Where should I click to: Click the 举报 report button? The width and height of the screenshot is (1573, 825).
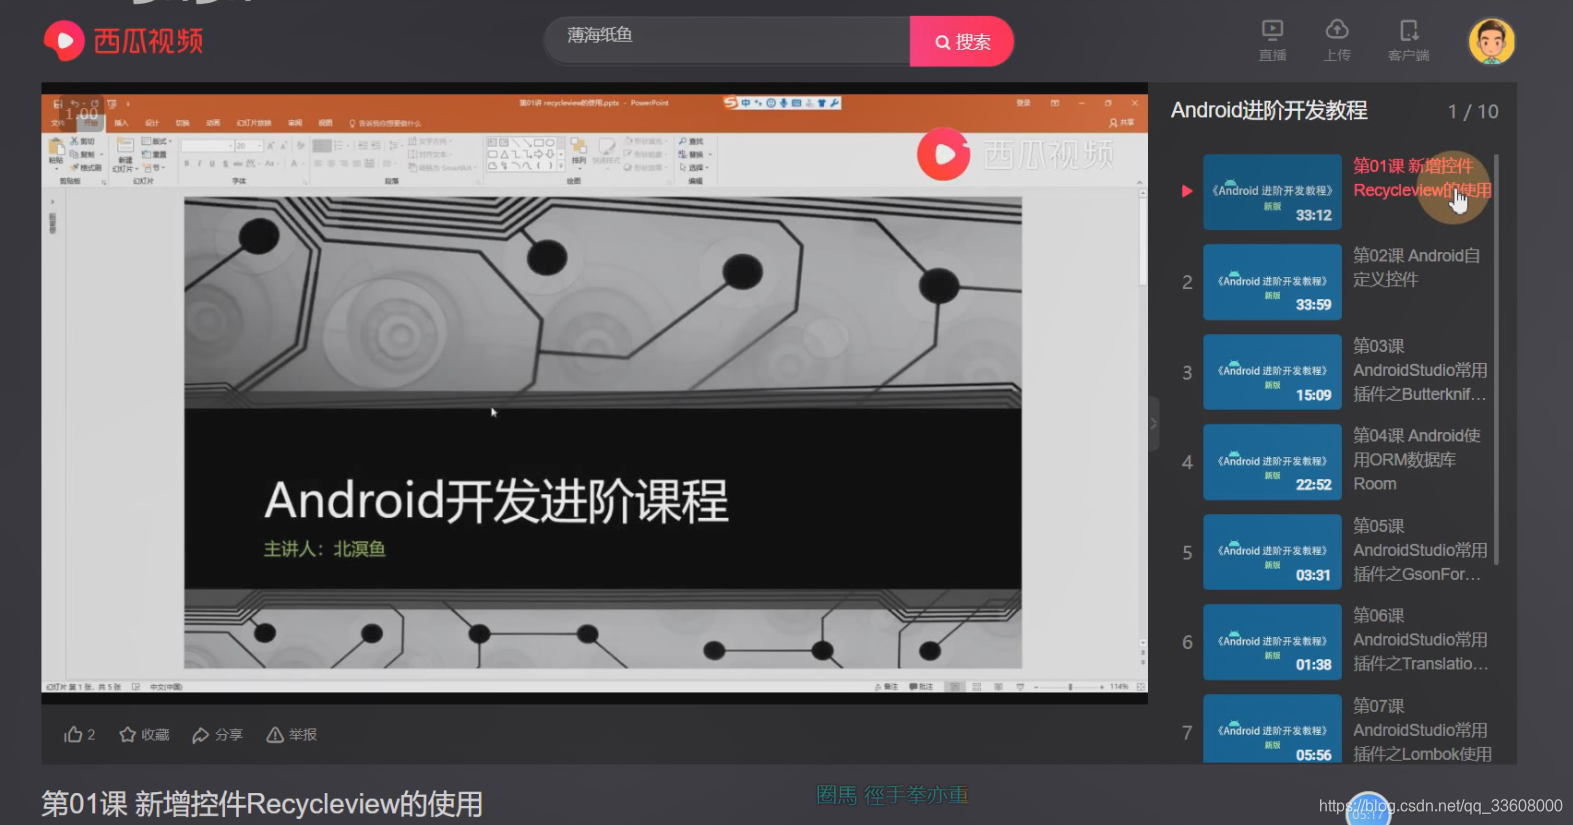click(x=291, y=735)
